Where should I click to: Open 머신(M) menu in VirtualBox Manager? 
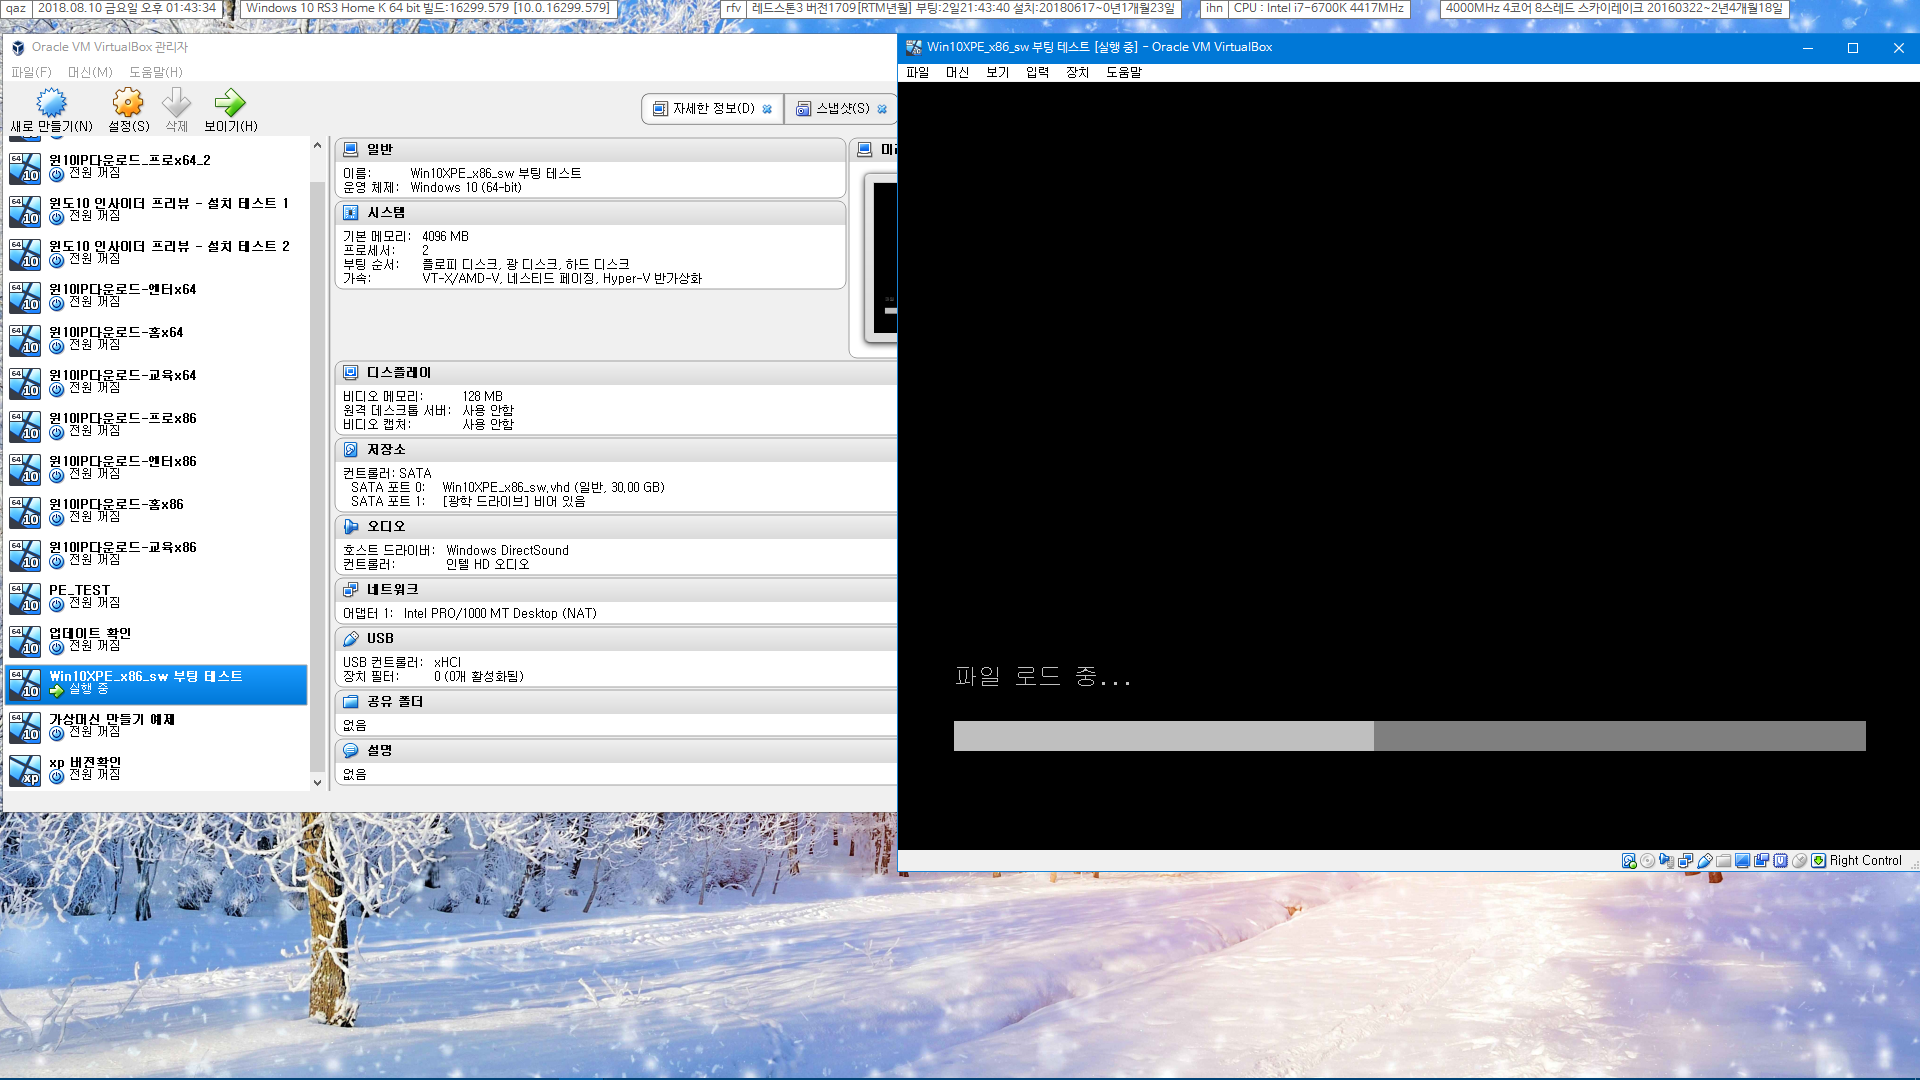[90, 72]
